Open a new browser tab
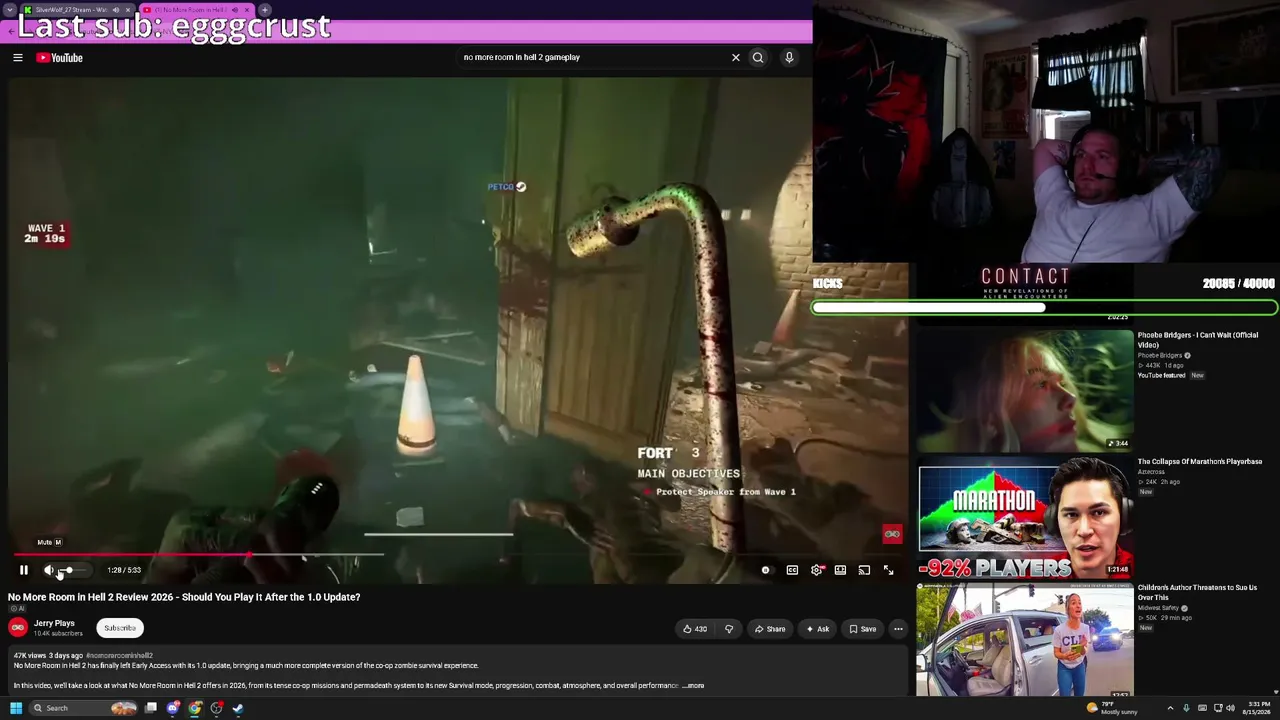 (265, 10)
